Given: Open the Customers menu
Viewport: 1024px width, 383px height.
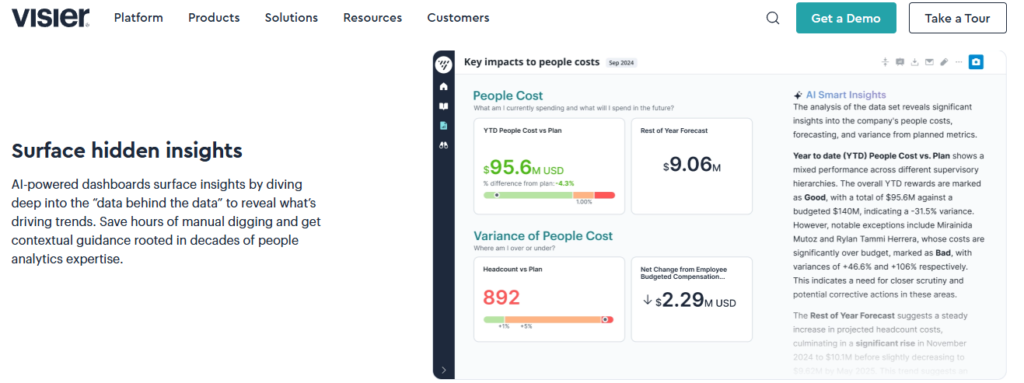Looking at the screenshot, I should point(458,18).
